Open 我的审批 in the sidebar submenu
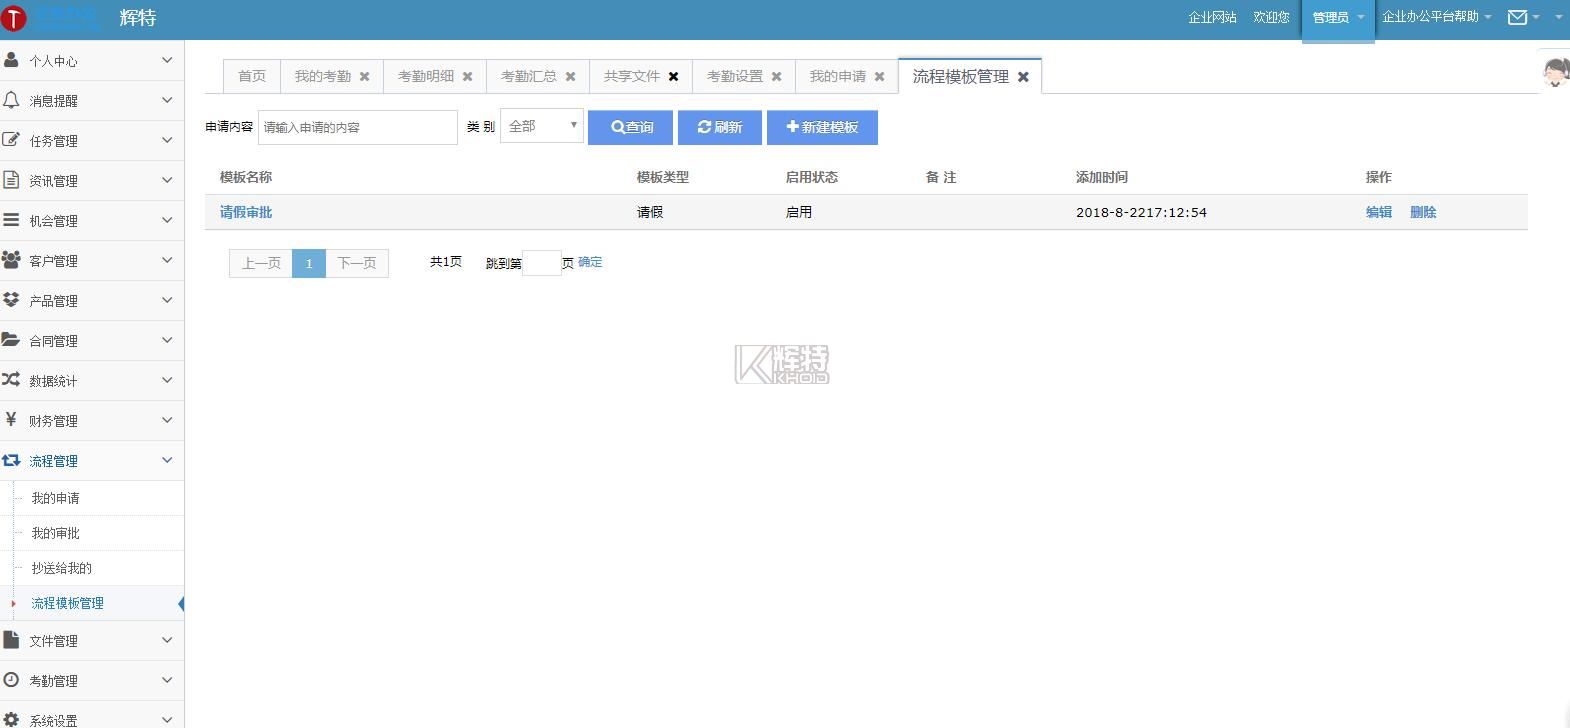The image size is (1570, 728). [x=55, y=533]
